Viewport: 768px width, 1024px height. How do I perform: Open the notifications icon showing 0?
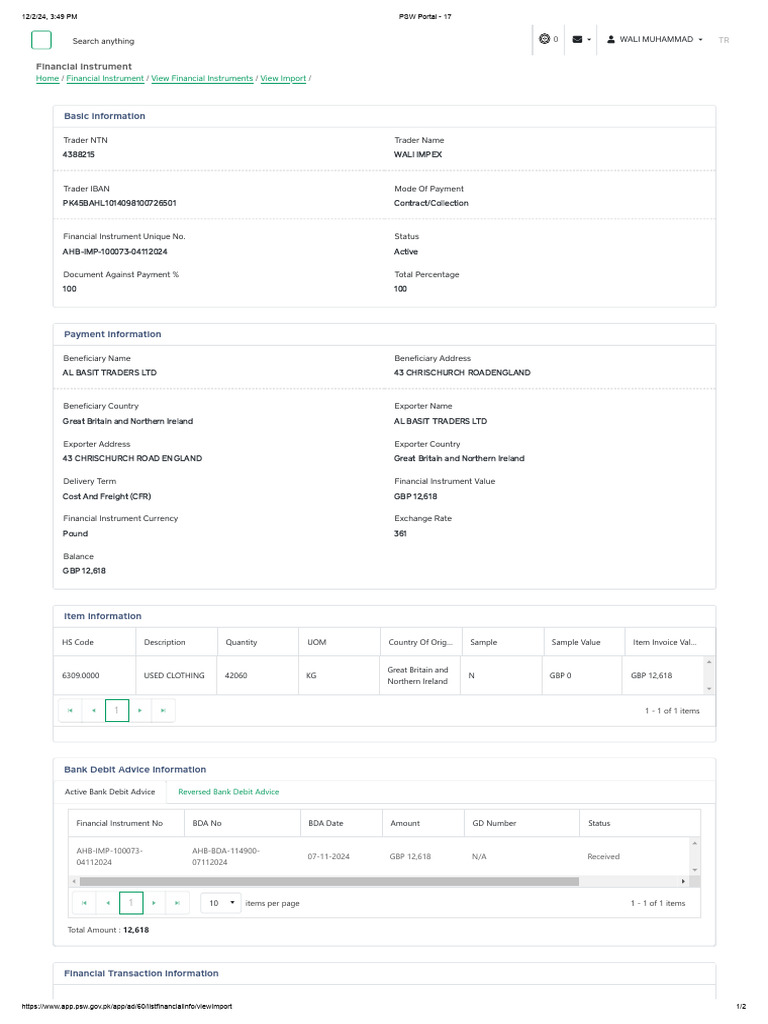coord(544,39)
